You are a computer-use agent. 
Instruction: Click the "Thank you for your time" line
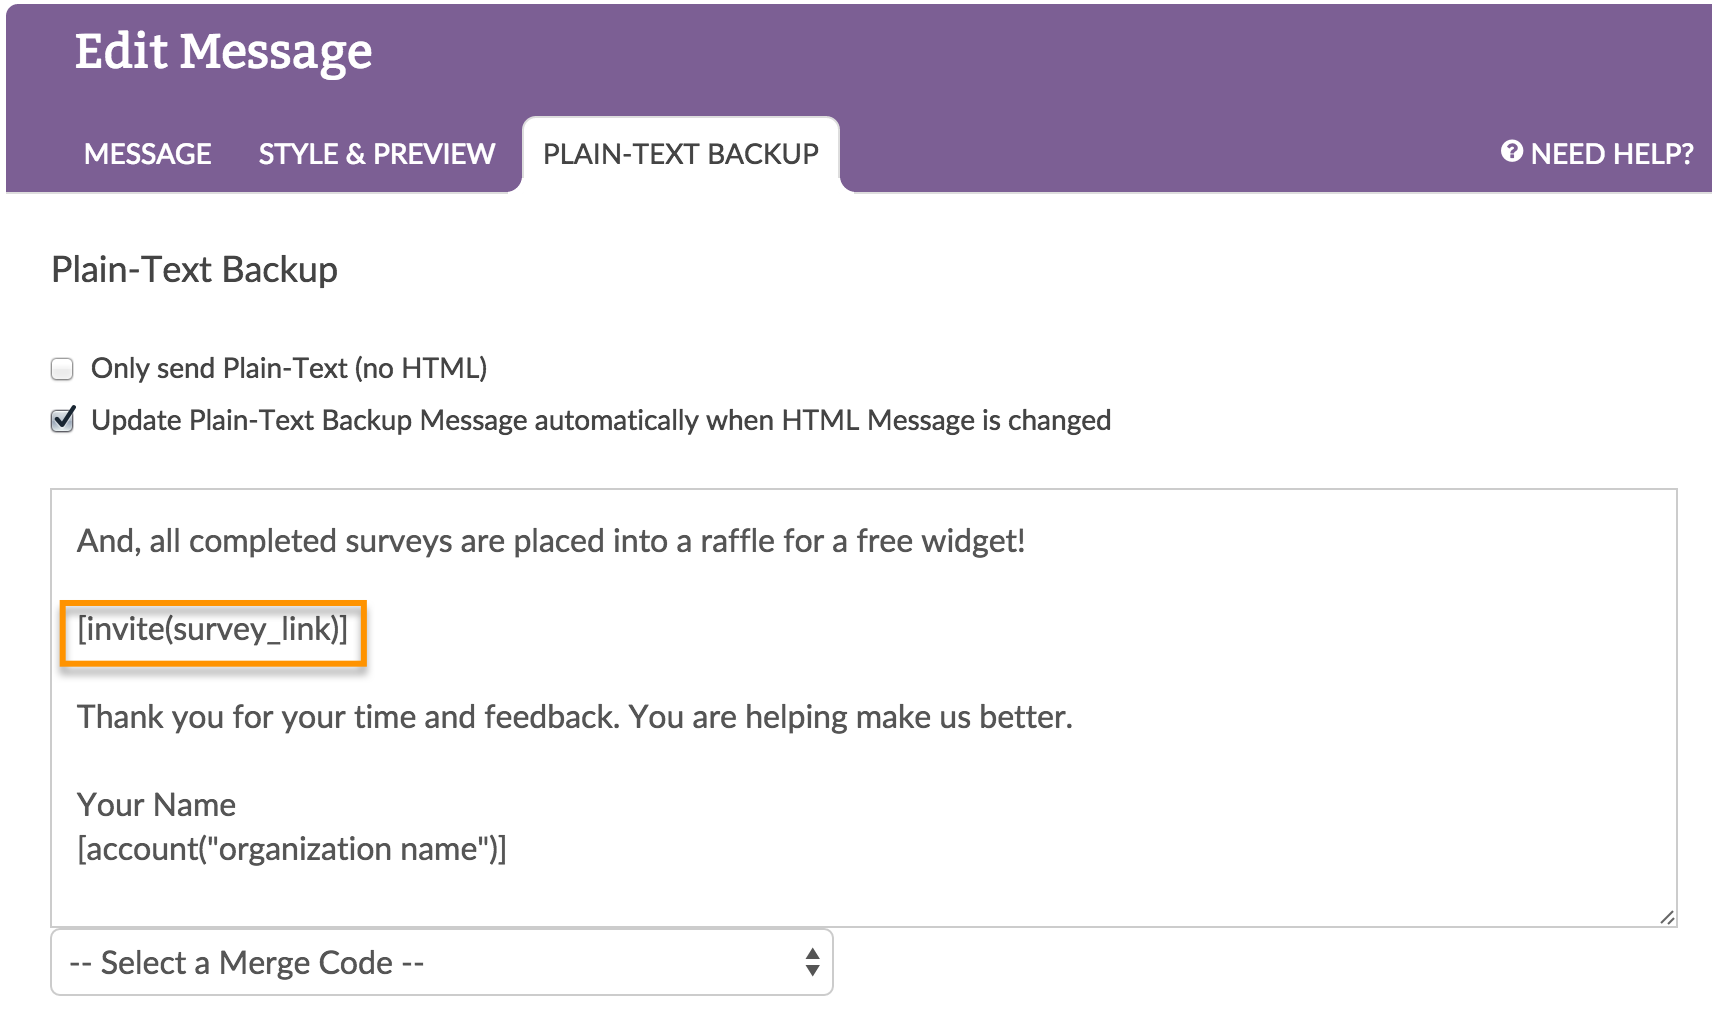coord(574,717)
